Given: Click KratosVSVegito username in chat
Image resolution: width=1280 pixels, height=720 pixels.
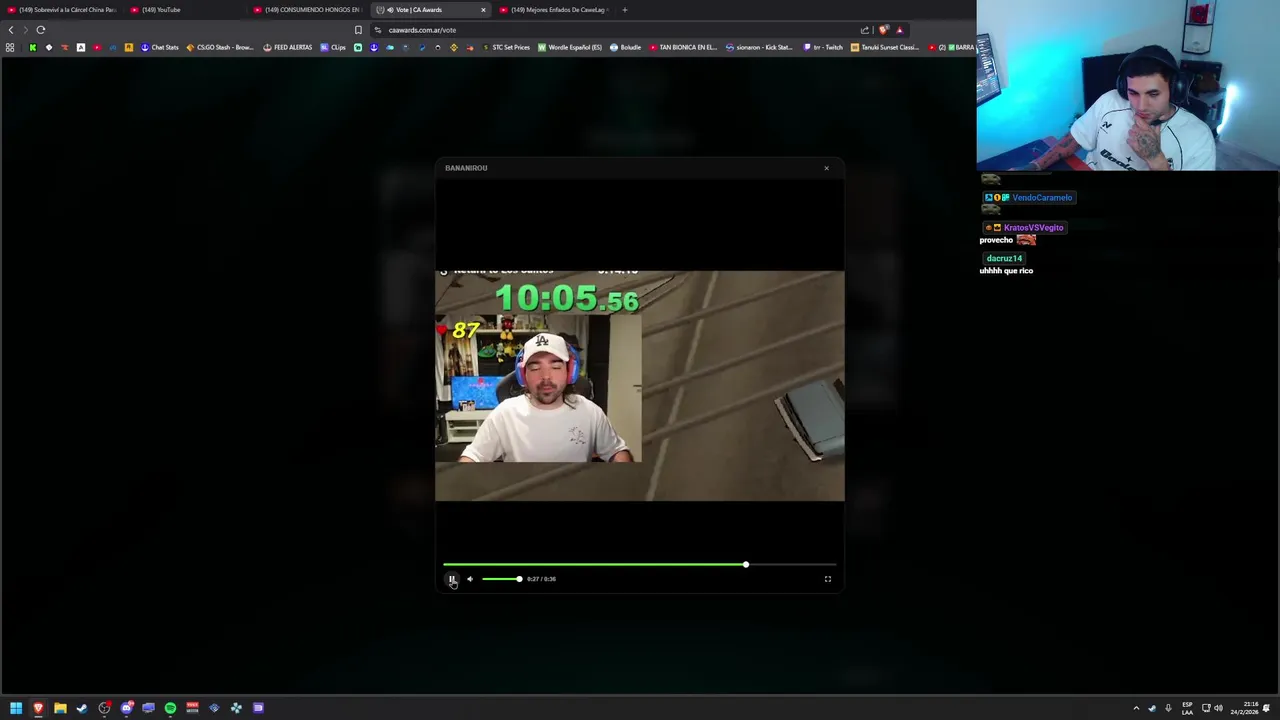Looking at the screenshot, I should [1034, 227].
